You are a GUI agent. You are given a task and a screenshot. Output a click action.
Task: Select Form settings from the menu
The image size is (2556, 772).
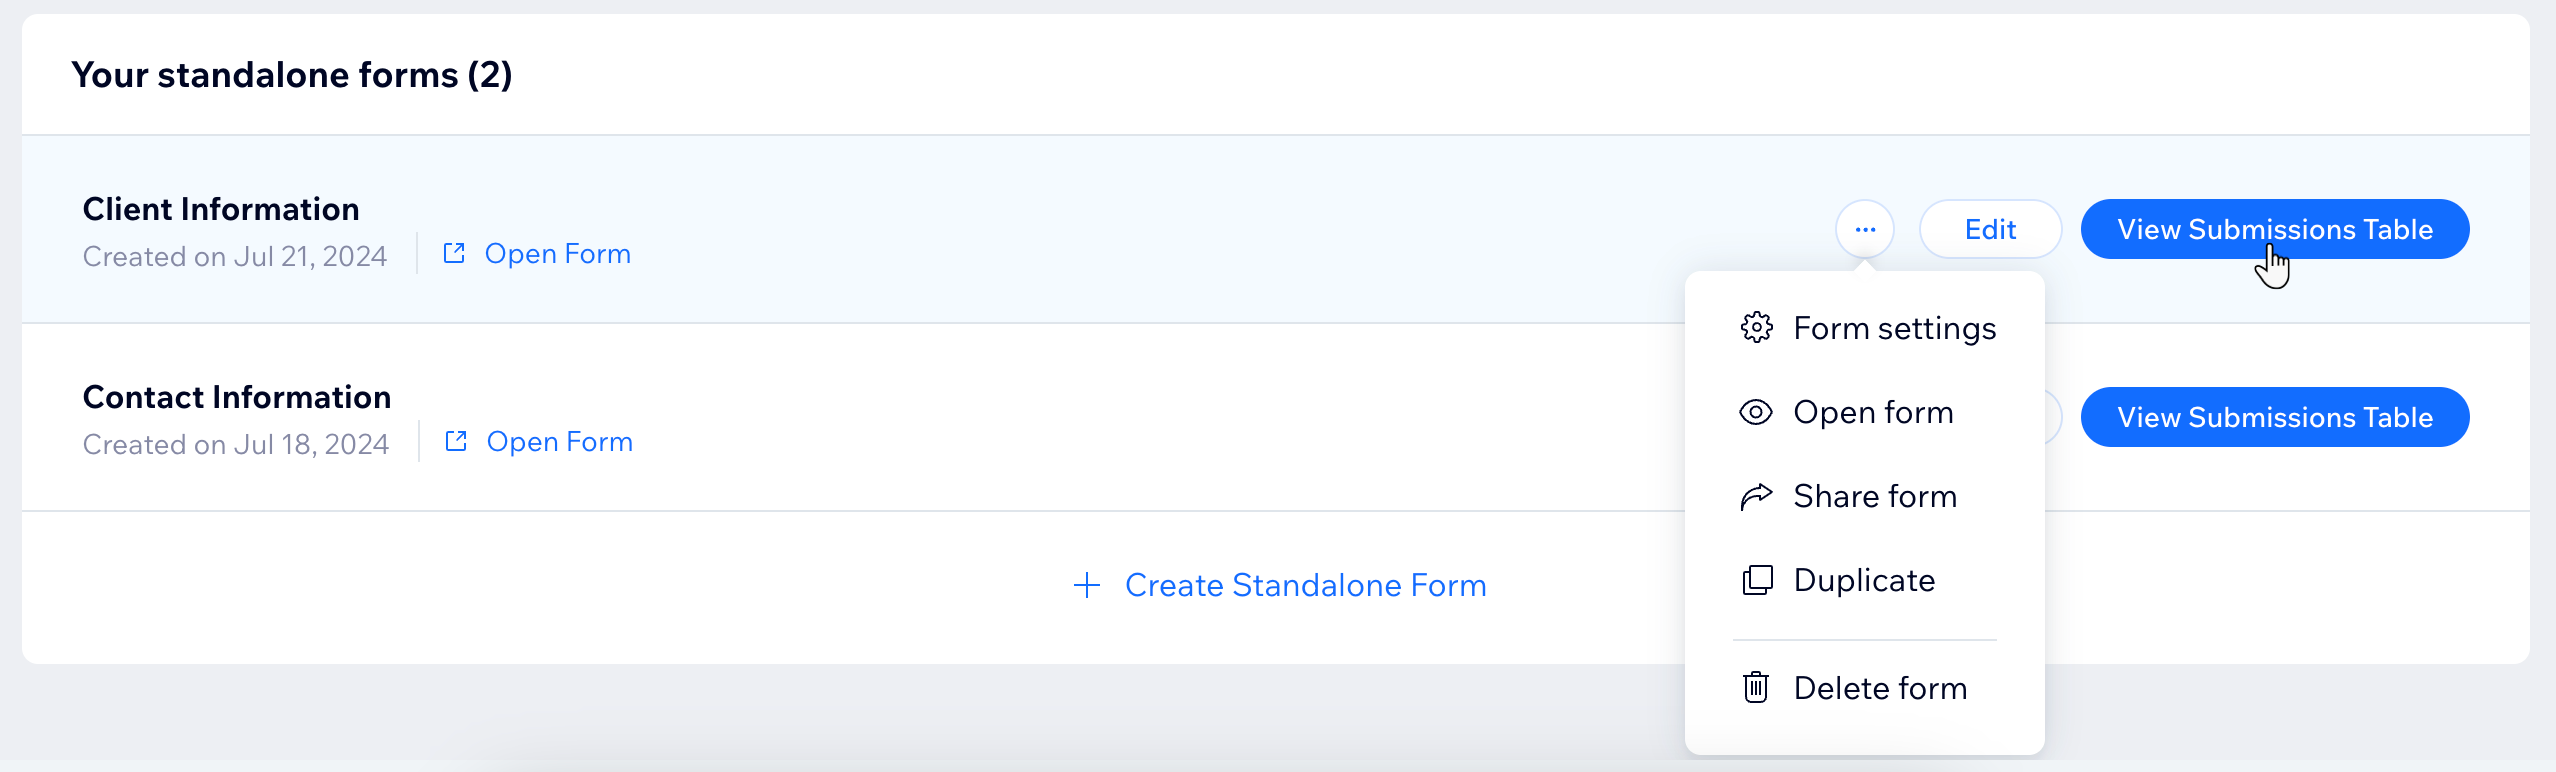[x=1894, y=328]
